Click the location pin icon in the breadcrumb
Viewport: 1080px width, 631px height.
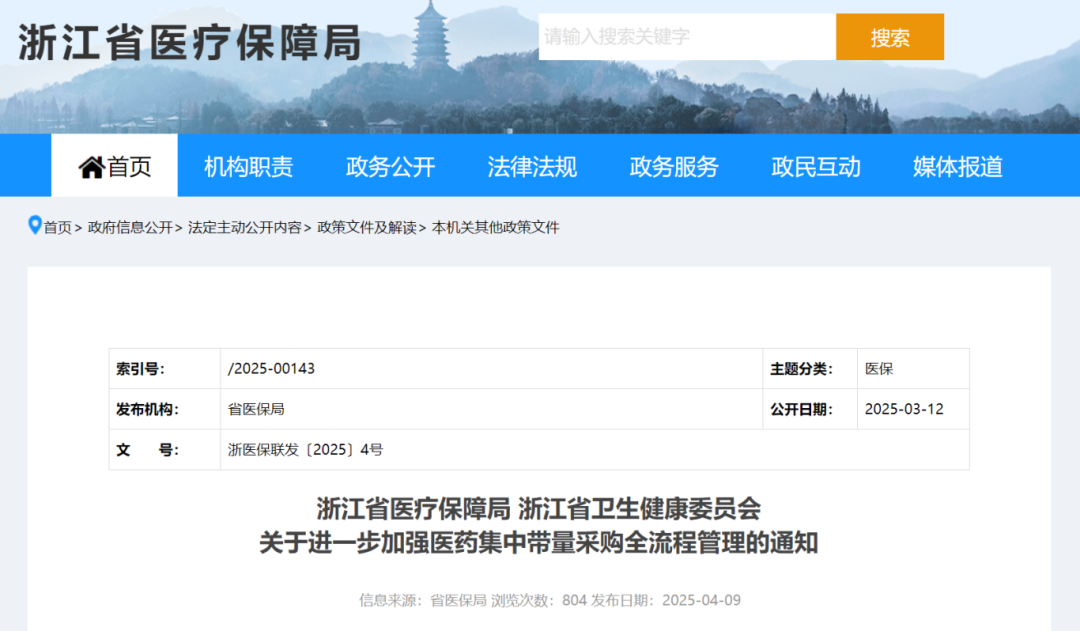(x=34, y=225)
